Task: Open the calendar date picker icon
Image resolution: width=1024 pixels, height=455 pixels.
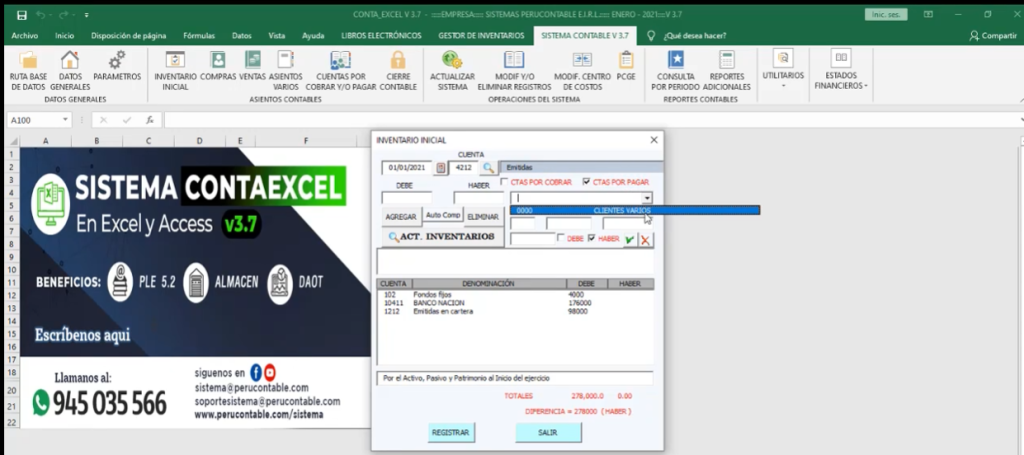Action: pos(441,168)
